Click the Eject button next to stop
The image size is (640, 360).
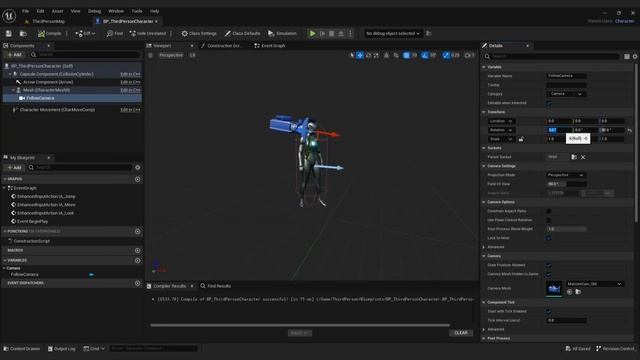(341, 33)
